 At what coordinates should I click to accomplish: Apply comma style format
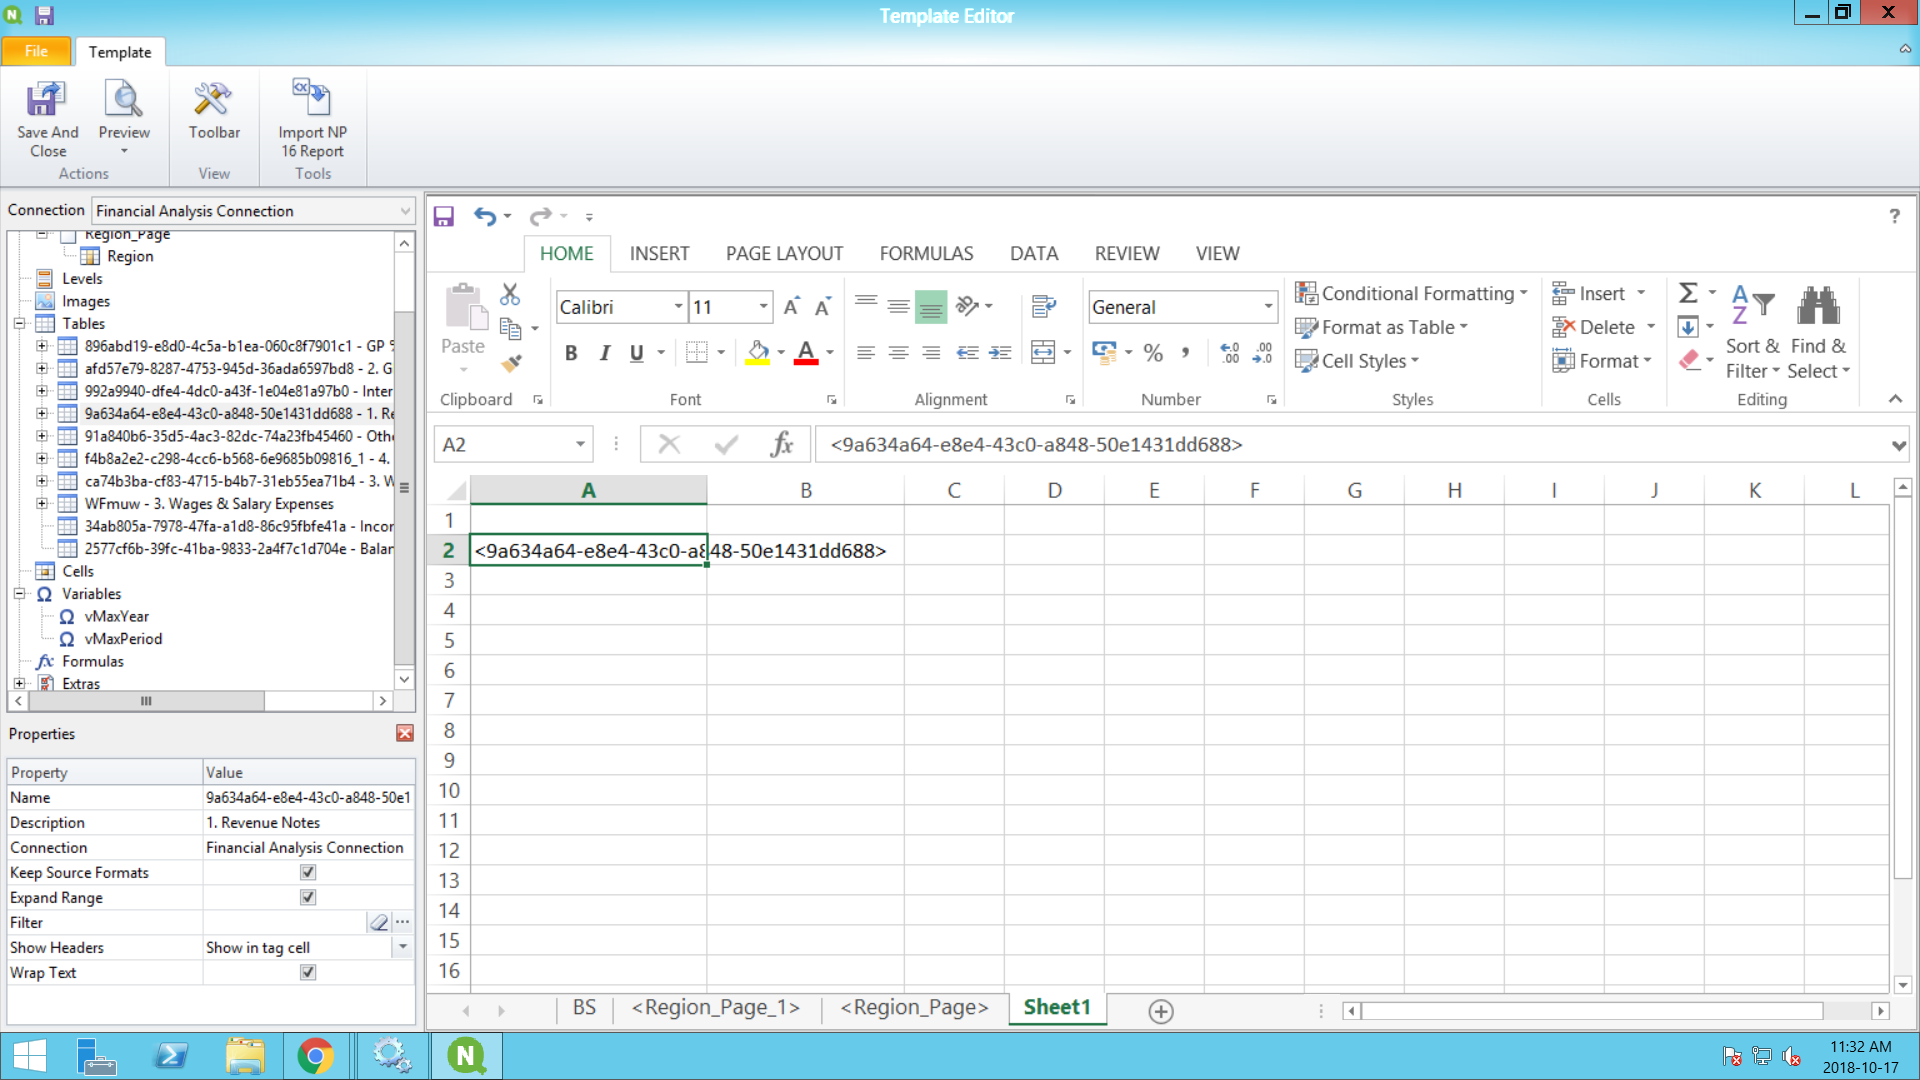(x=1186, y=353)
